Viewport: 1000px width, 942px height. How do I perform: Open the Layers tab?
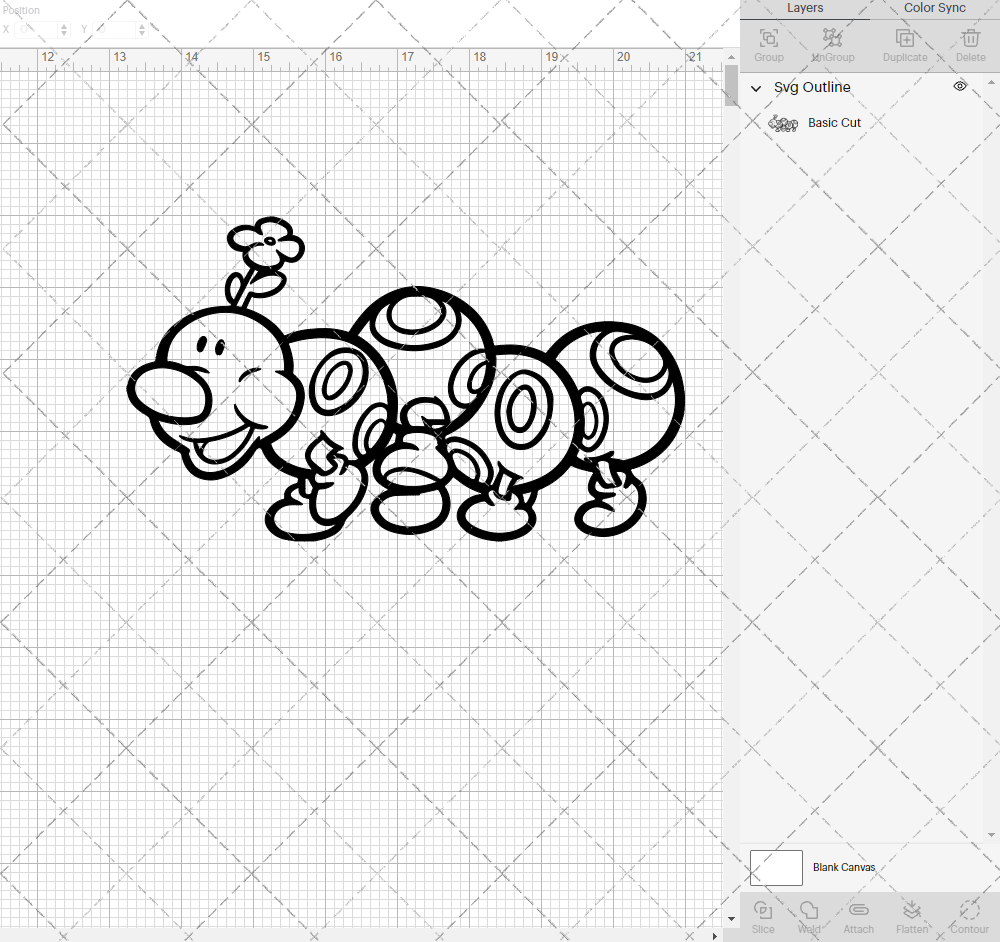805,8
